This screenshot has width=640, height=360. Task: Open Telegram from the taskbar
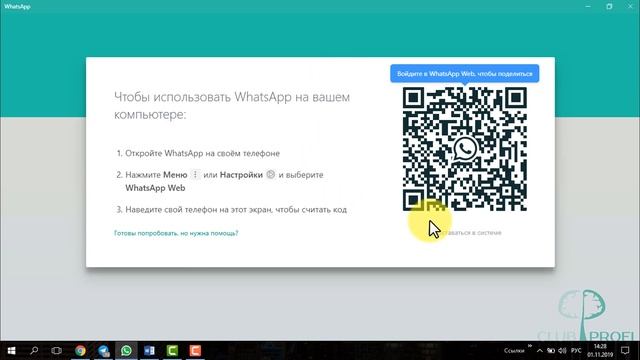[x=103, y=351]
